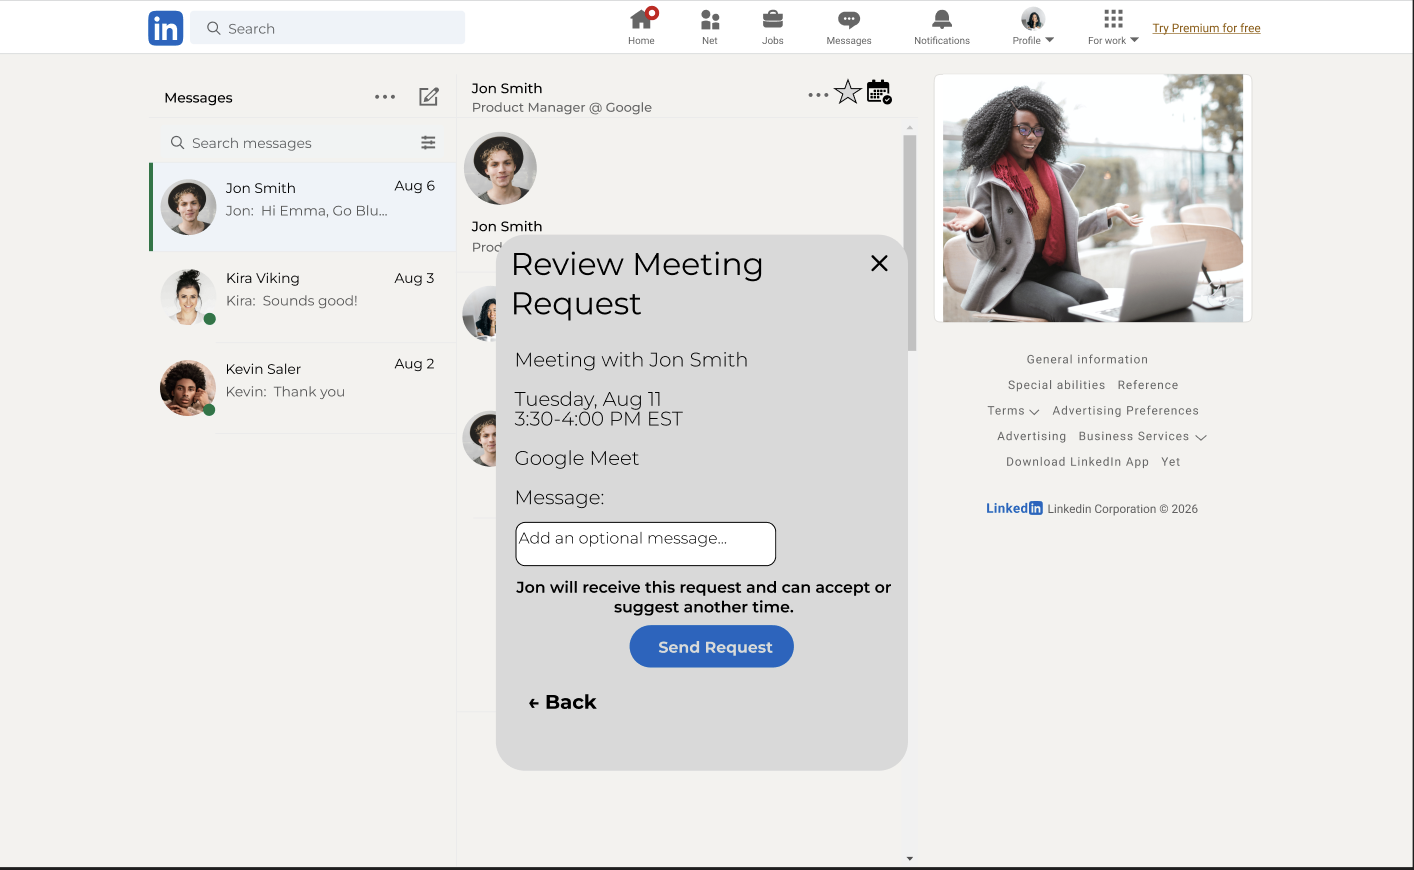Star the Jon Smith conversation
1414x870 pixels.
point(848,92)
